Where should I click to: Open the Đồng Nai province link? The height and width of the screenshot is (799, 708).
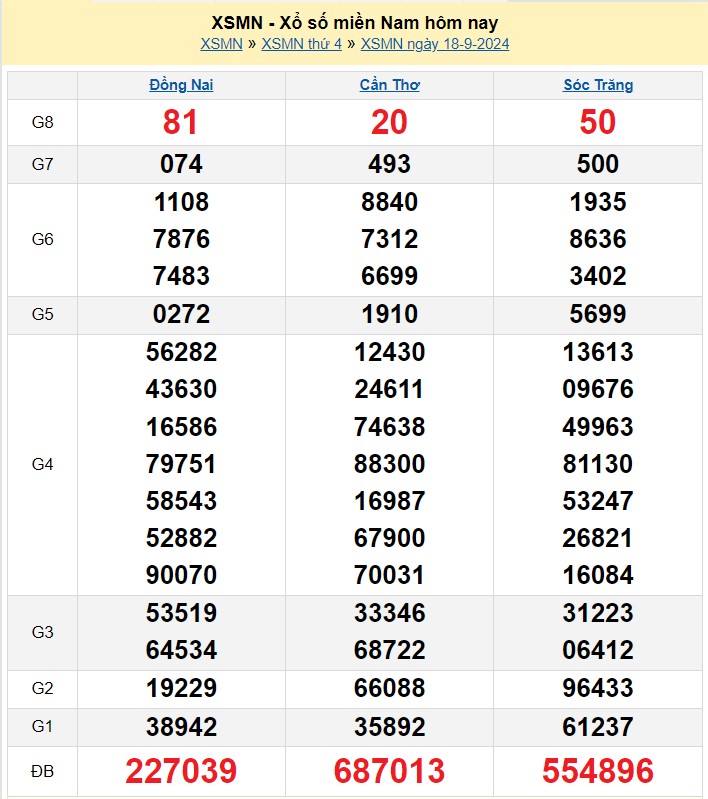(181, 85)
